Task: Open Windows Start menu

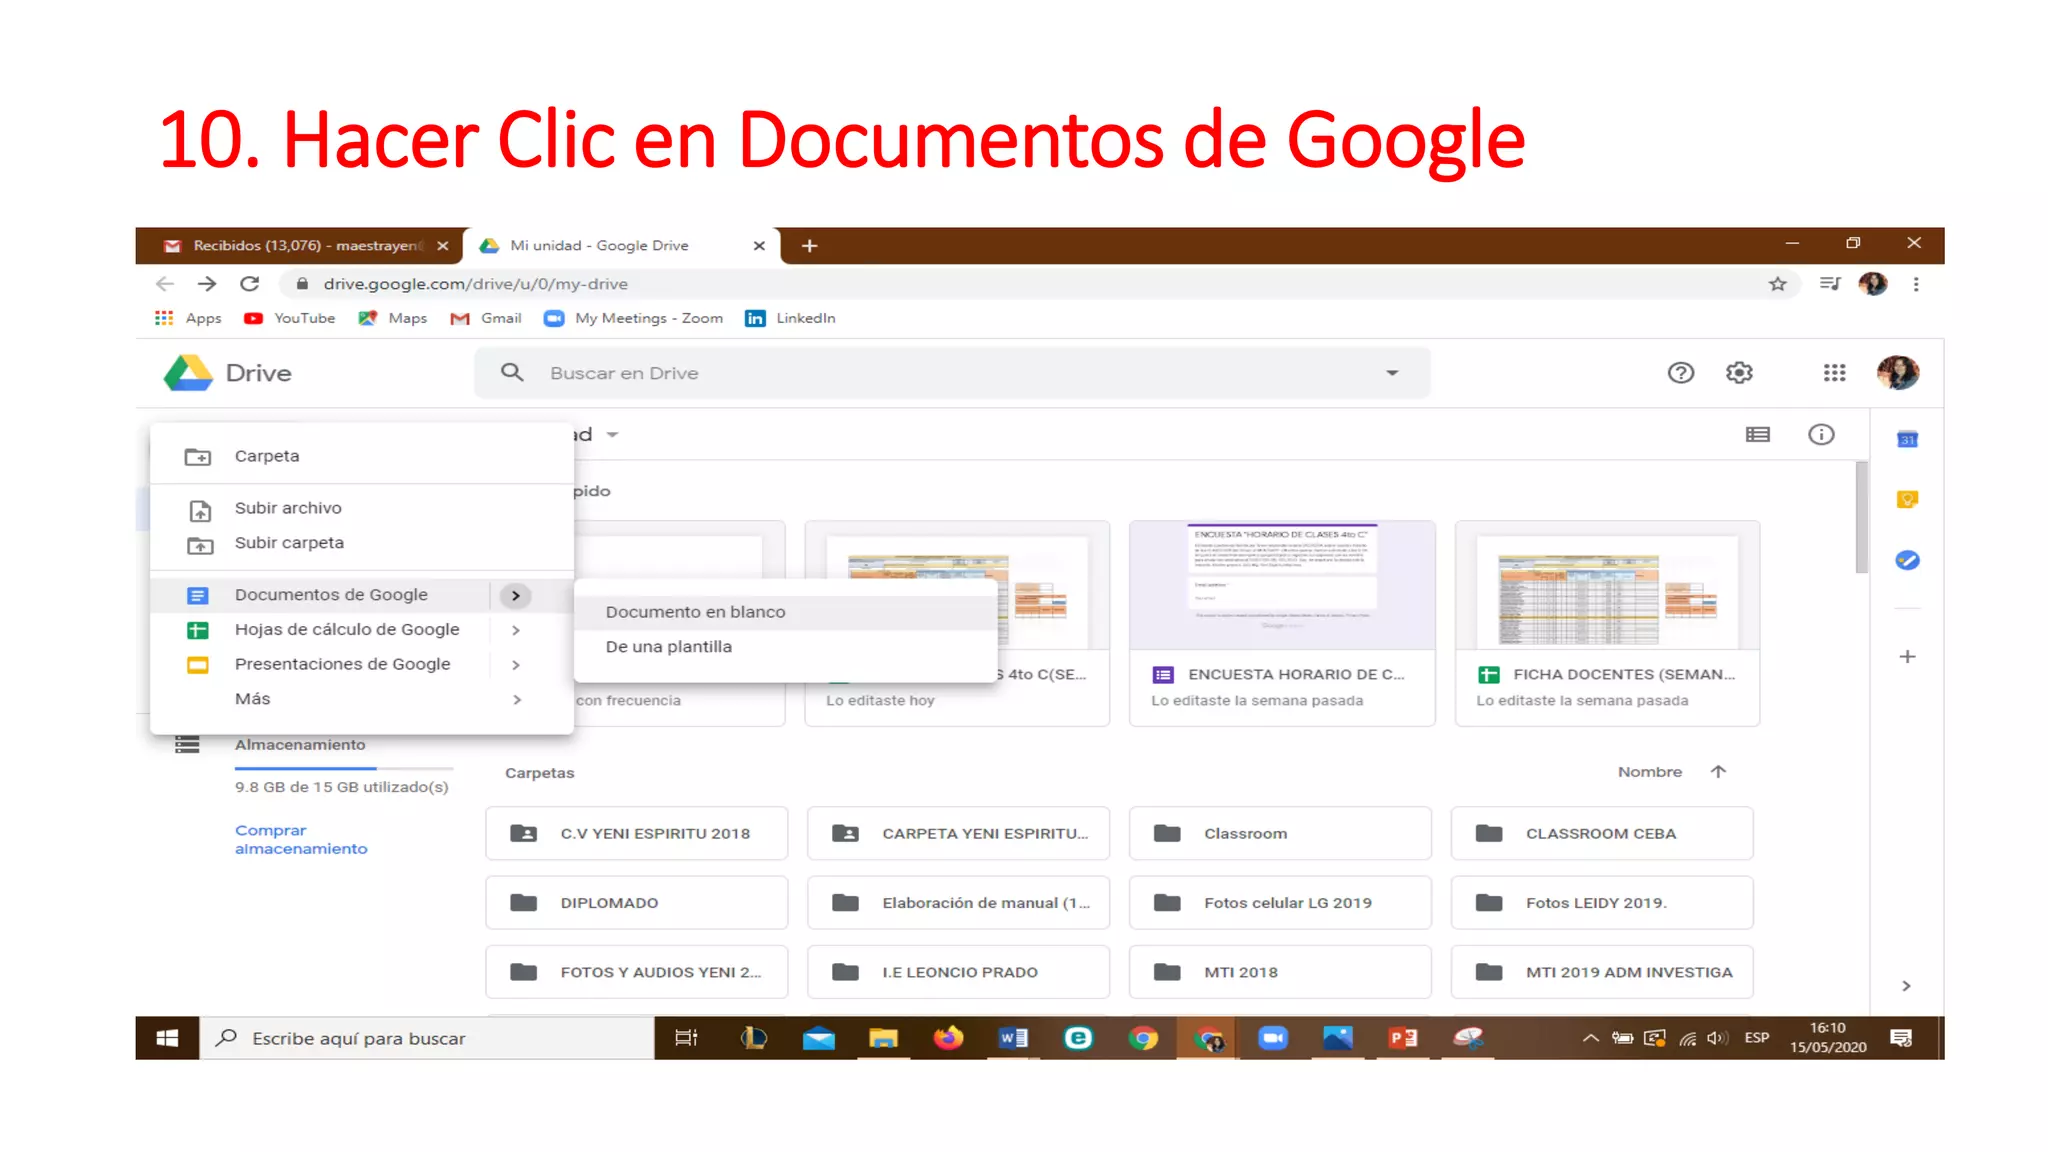Action: 167,1038
